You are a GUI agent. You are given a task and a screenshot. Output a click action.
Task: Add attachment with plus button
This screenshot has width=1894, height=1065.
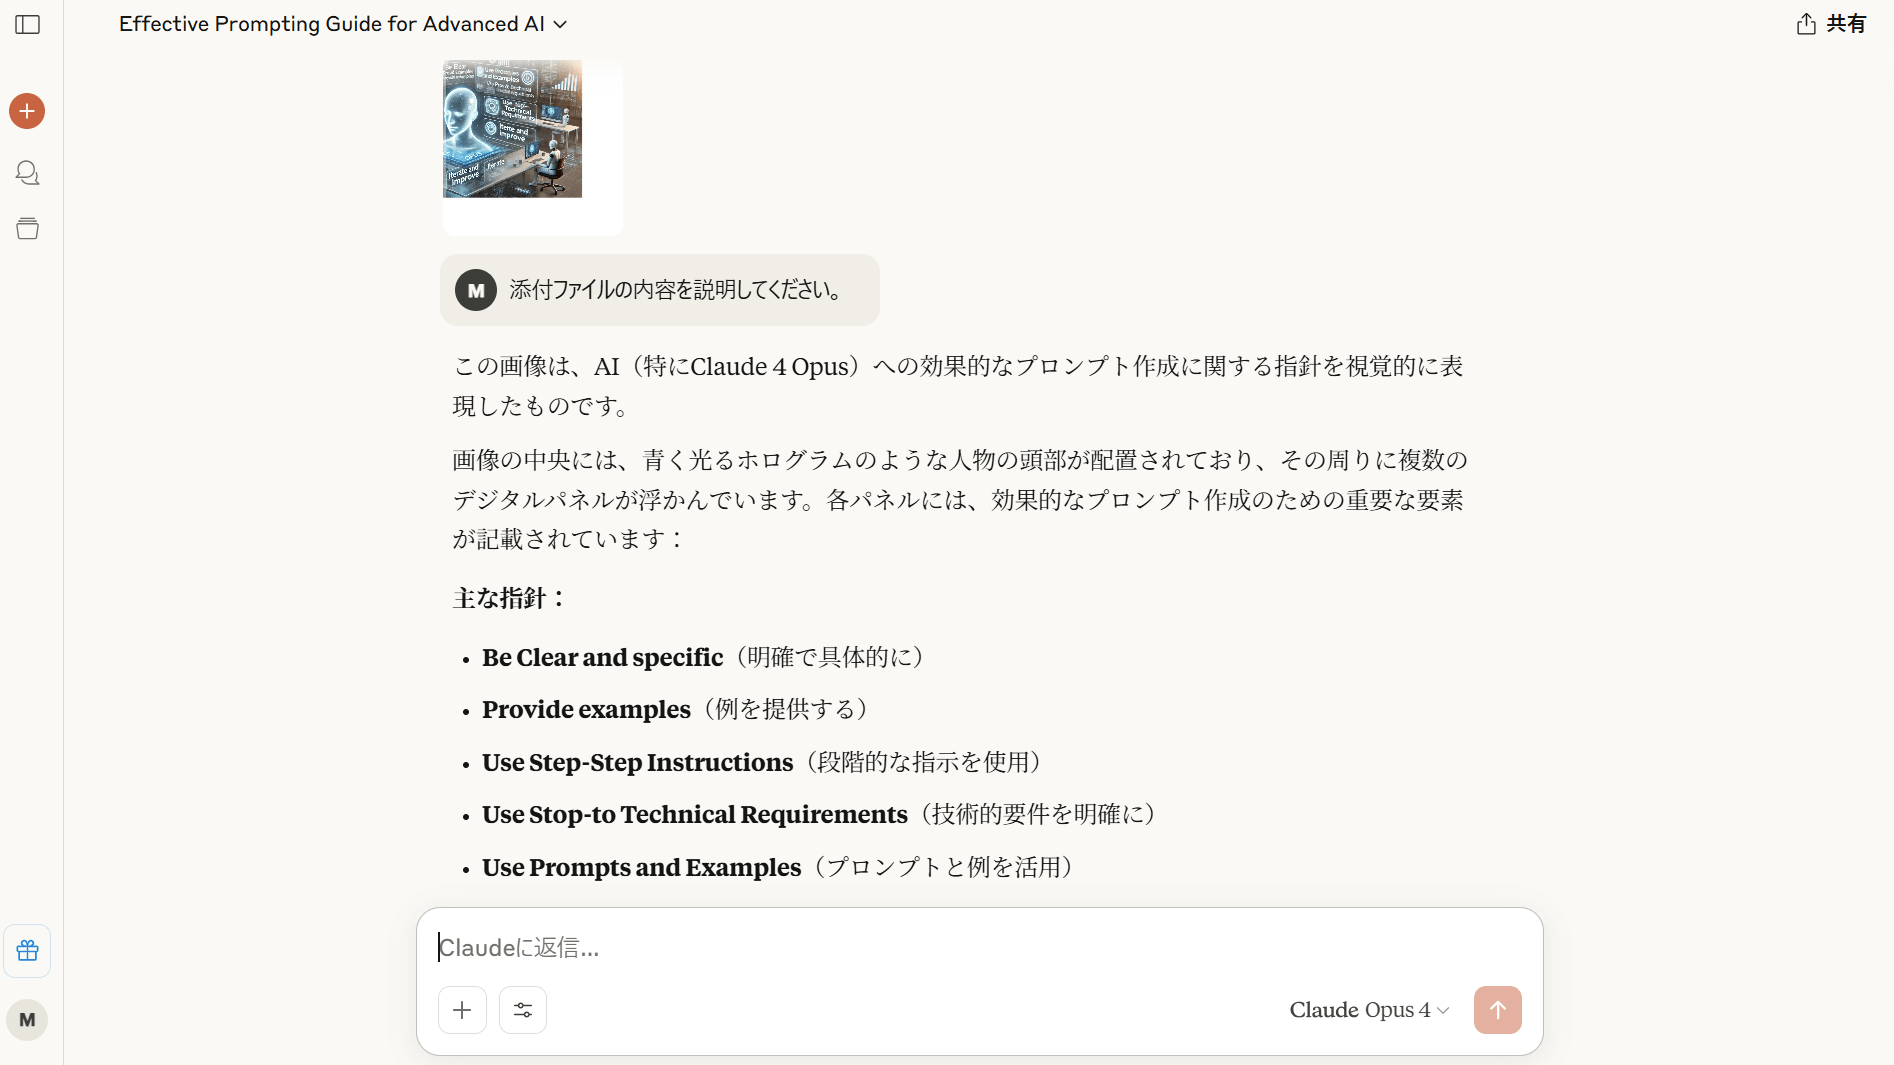tap(462, 1010)
